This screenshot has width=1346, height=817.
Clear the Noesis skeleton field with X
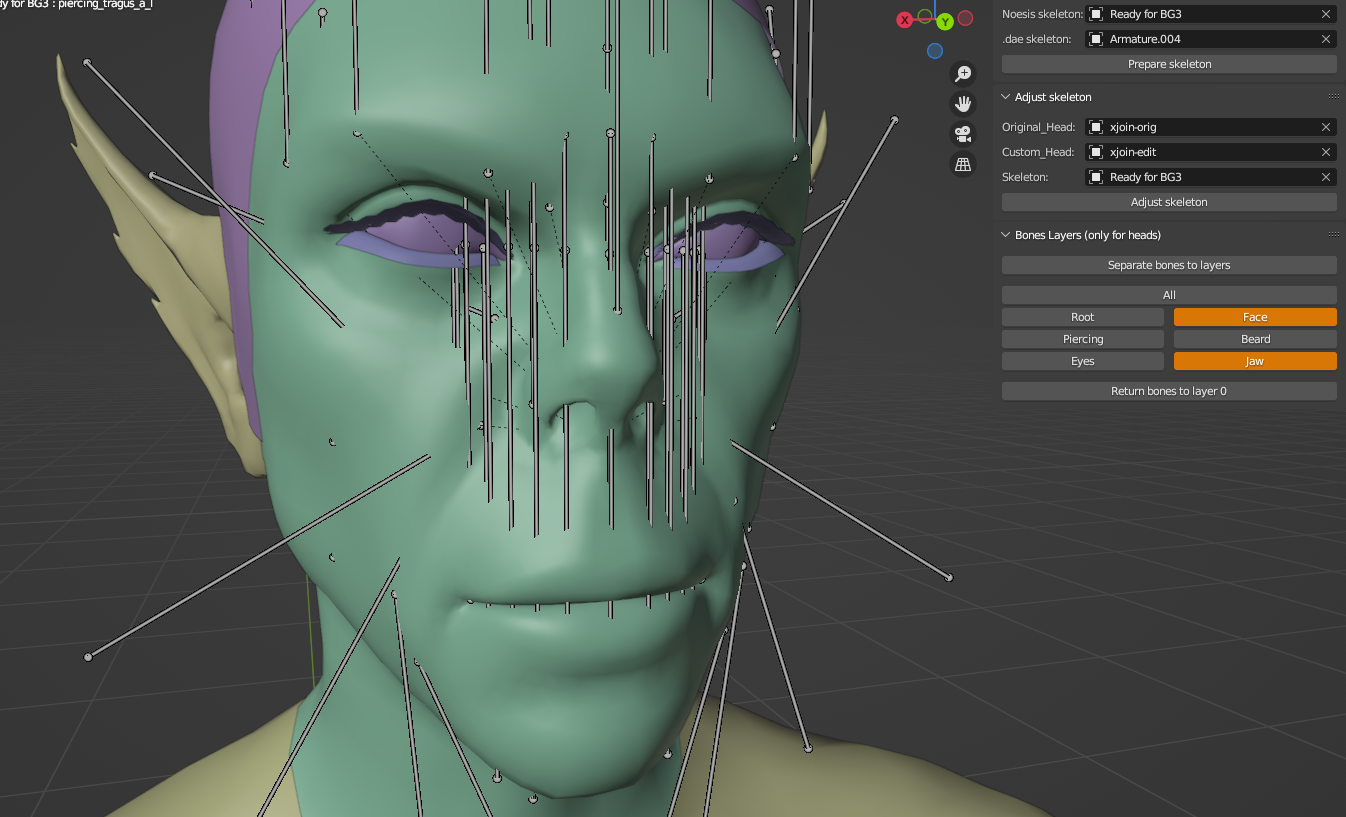[x=1326, y=14]
